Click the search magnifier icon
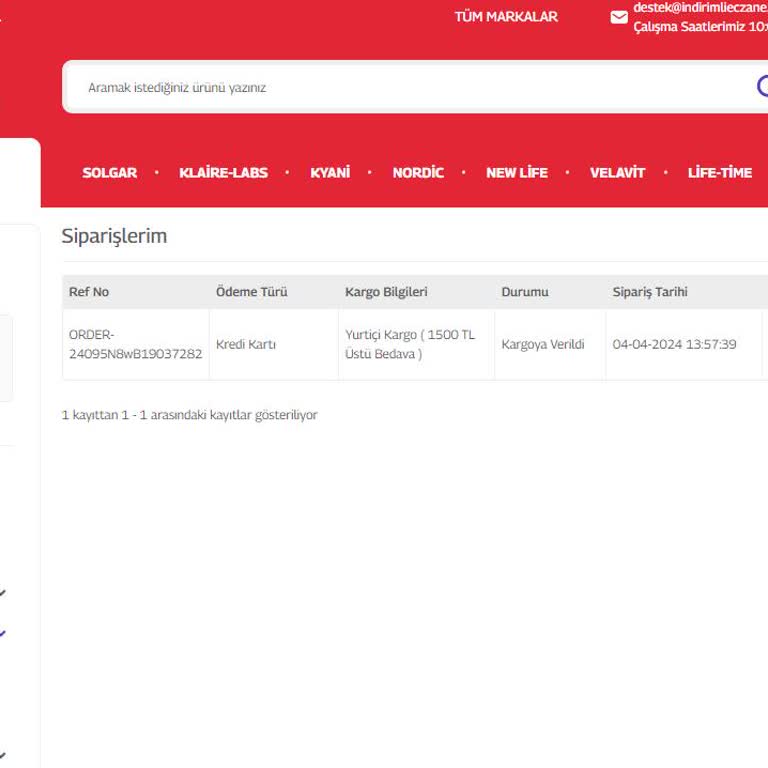 [762, 86]
